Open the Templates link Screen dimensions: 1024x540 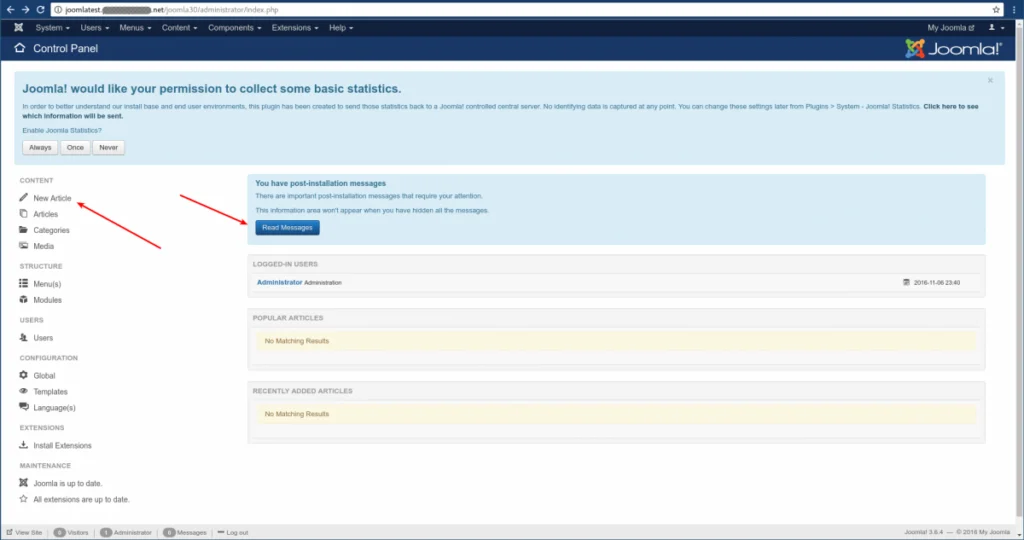50,392
